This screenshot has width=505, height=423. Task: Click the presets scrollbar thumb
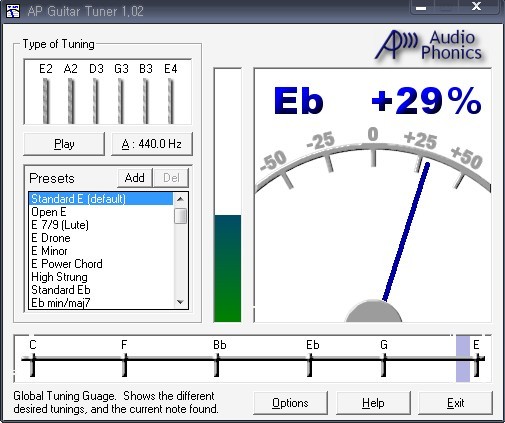(x=180, y=216)
